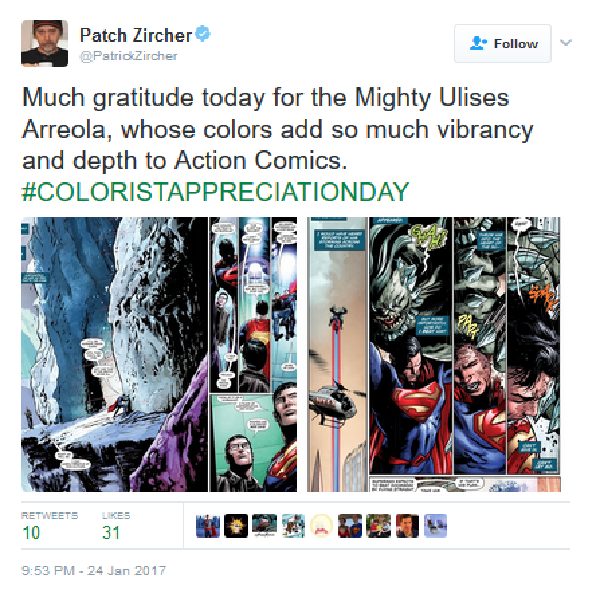Open the Superman fight comic page image
Image resolution: width=594 pixels, height=594 pixels.
(434, 354)
